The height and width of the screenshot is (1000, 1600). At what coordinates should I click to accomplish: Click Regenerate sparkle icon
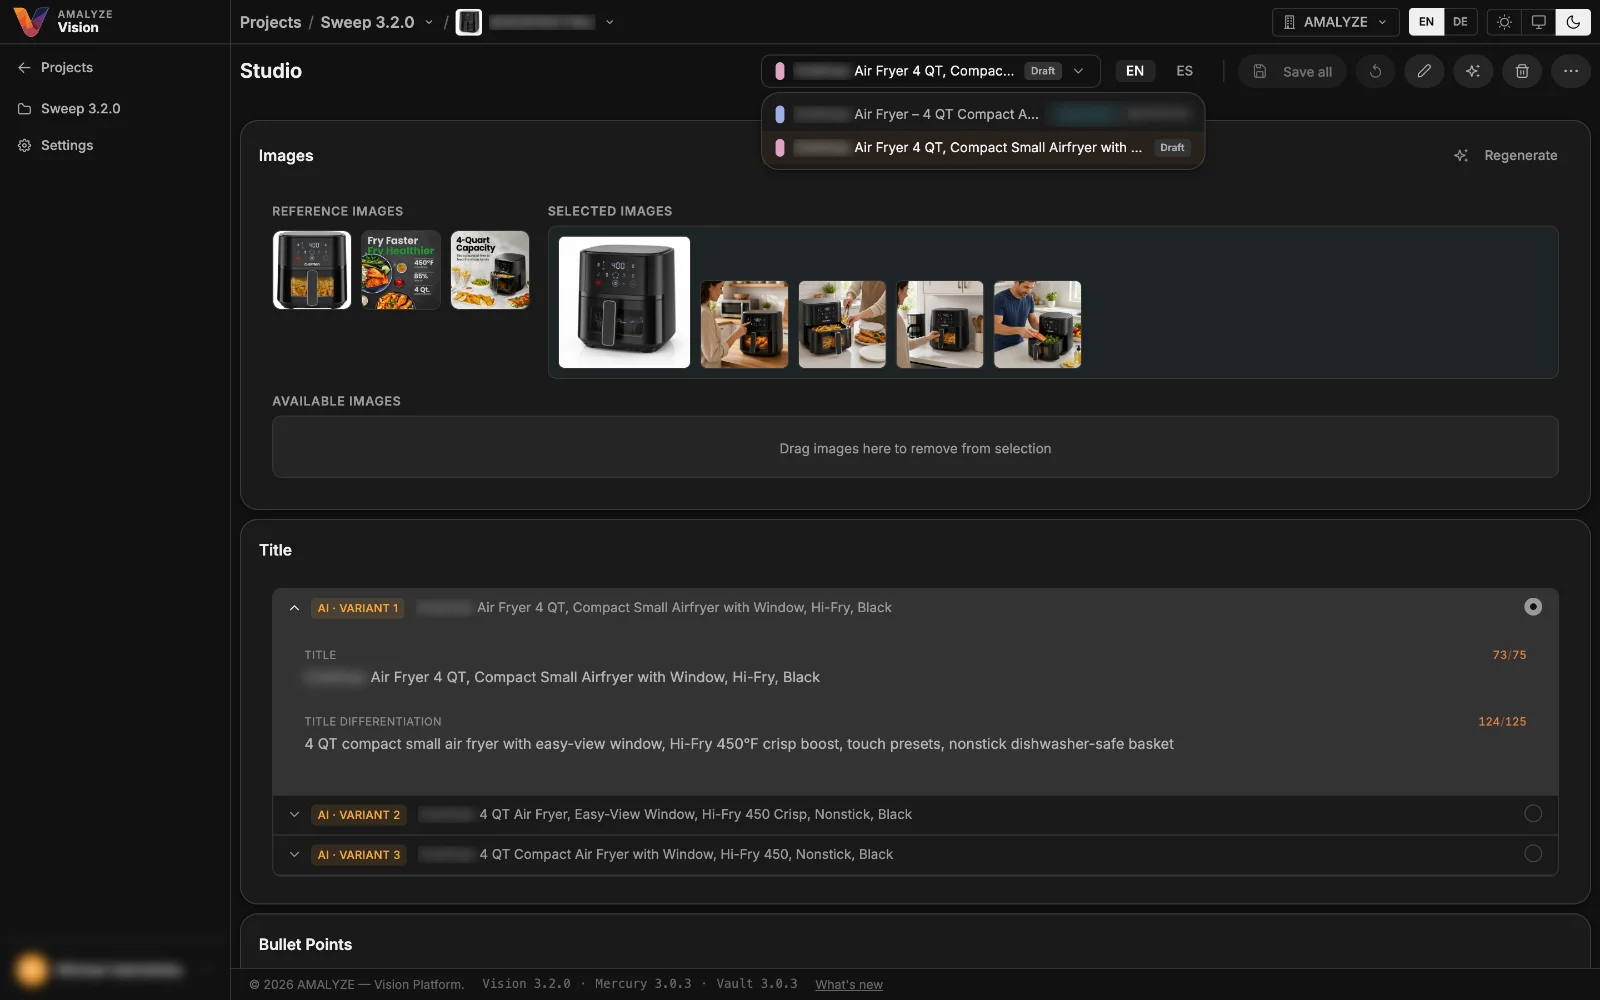point(1461,155)
